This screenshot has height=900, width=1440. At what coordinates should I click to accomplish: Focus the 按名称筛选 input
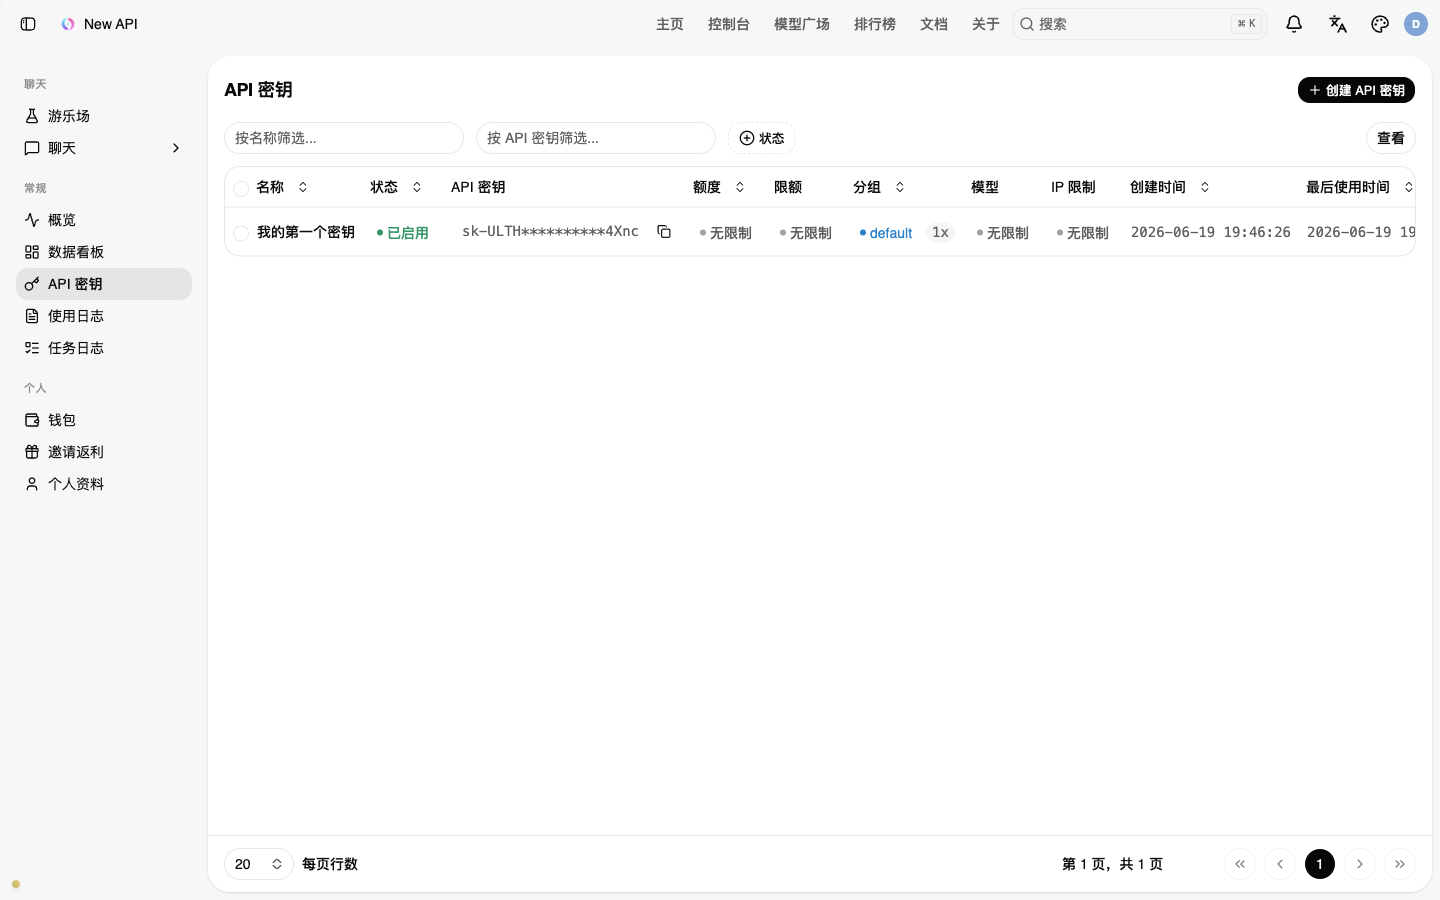click(344, 138)
